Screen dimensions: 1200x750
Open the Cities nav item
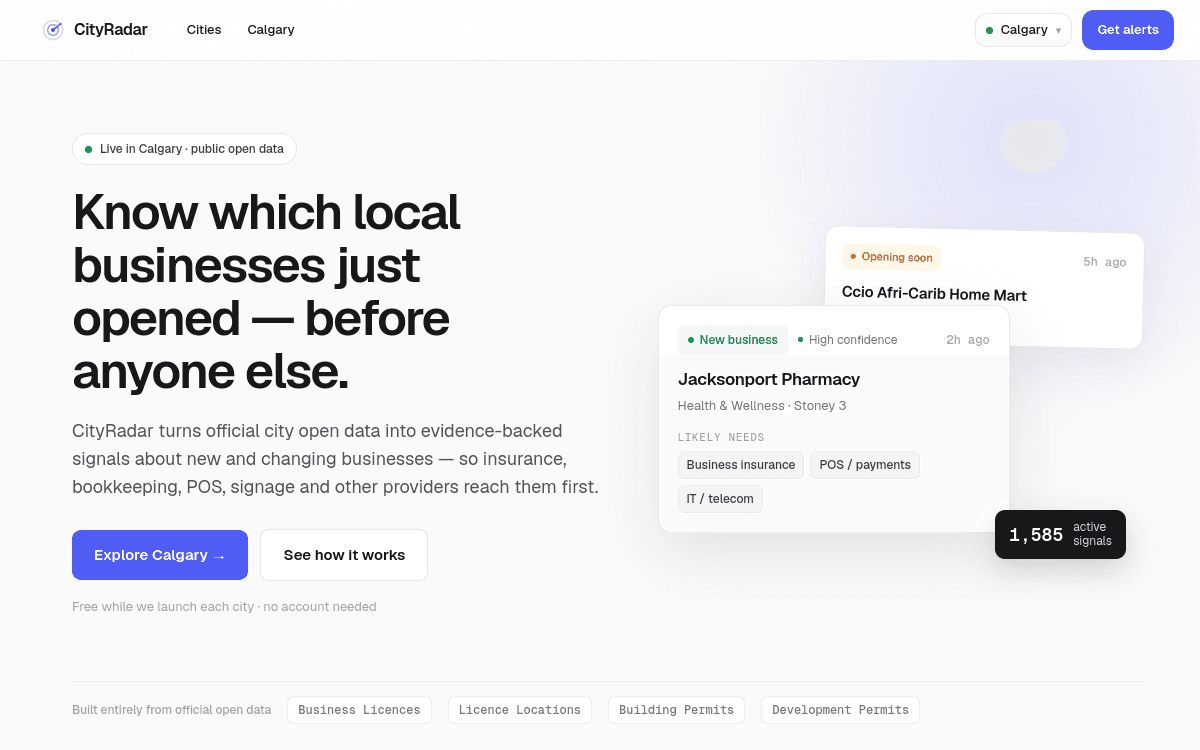204,30
